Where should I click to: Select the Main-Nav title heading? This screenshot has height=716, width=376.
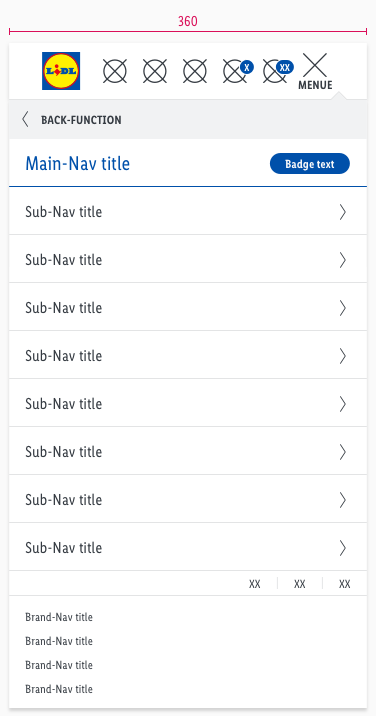pyautogui.click(x=78, y=163)
